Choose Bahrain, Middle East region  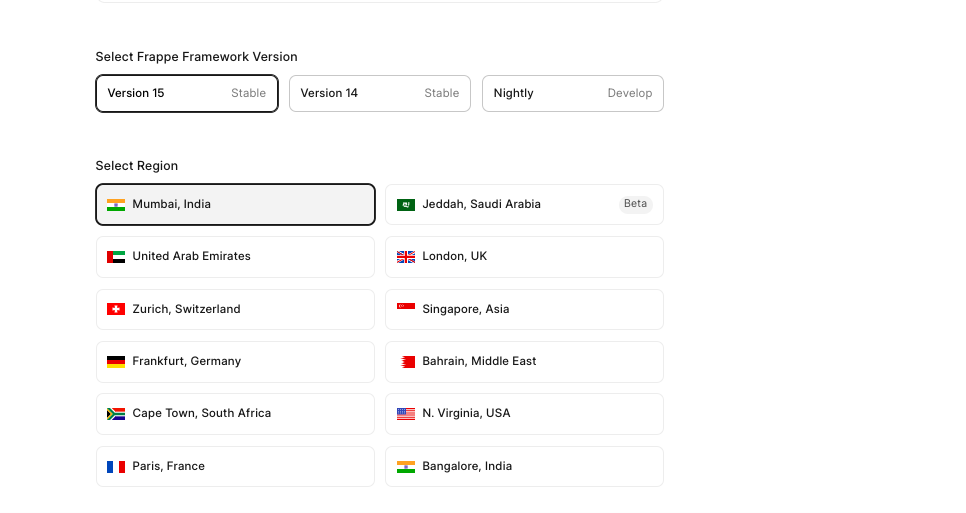click(x=524, y=361)
